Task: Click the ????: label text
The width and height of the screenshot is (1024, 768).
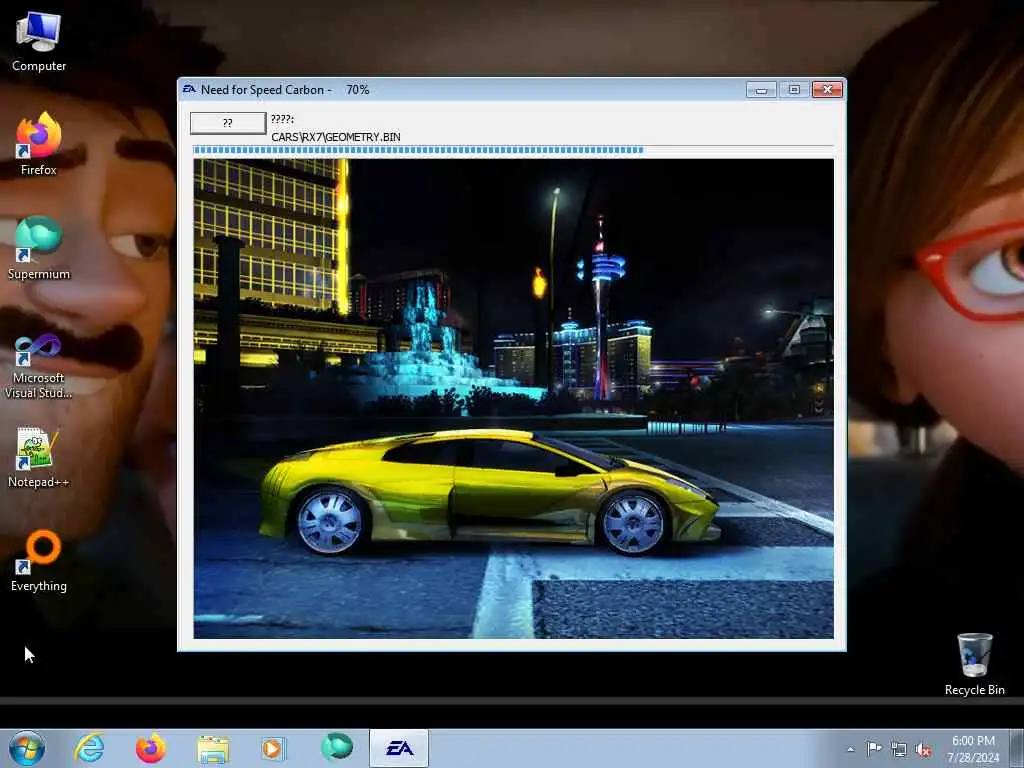Action: [x=282, y=119]
